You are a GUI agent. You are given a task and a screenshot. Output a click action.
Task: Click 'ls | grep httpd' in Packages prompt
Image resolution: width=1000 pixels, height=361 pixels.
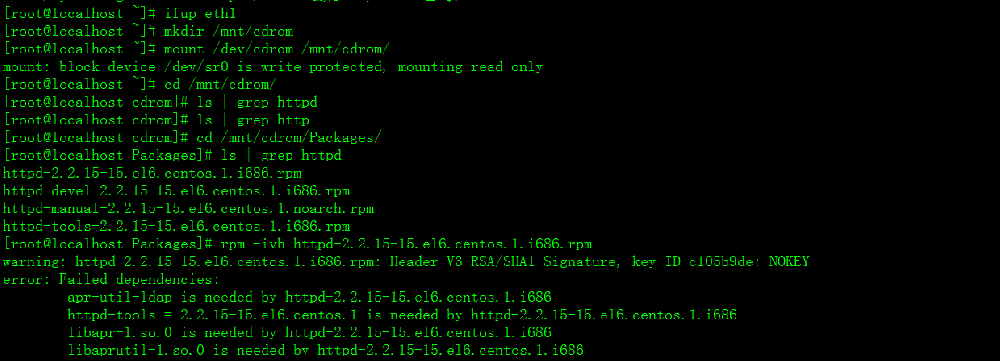click(x=281, y=155)
